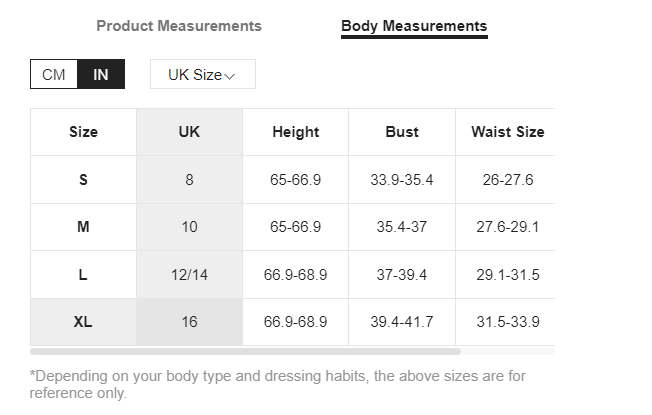Select the S size row label

point(83,180)
